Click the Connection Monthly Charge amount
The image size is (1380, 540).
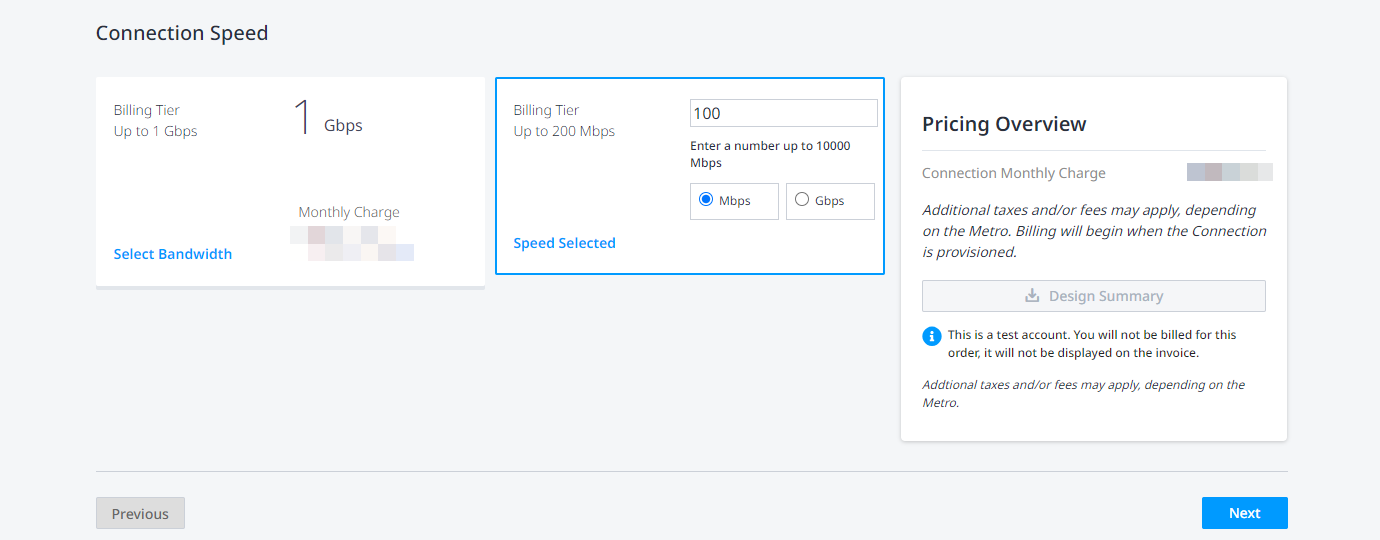1229,172
